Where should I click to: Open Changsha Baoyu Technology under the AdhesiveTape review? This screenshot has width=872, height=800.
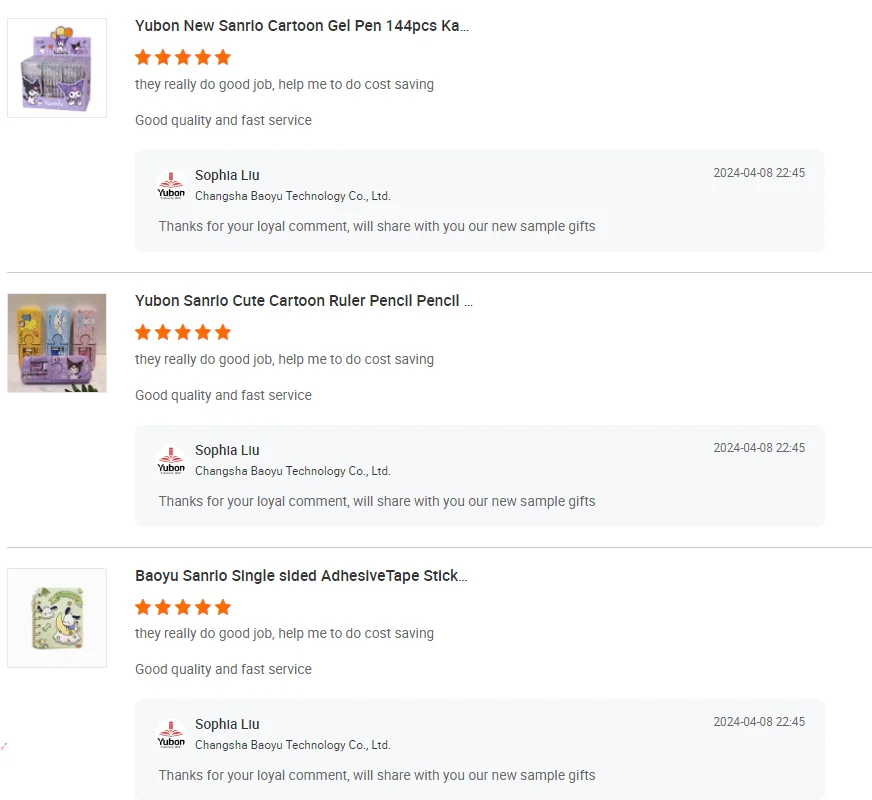292,745
